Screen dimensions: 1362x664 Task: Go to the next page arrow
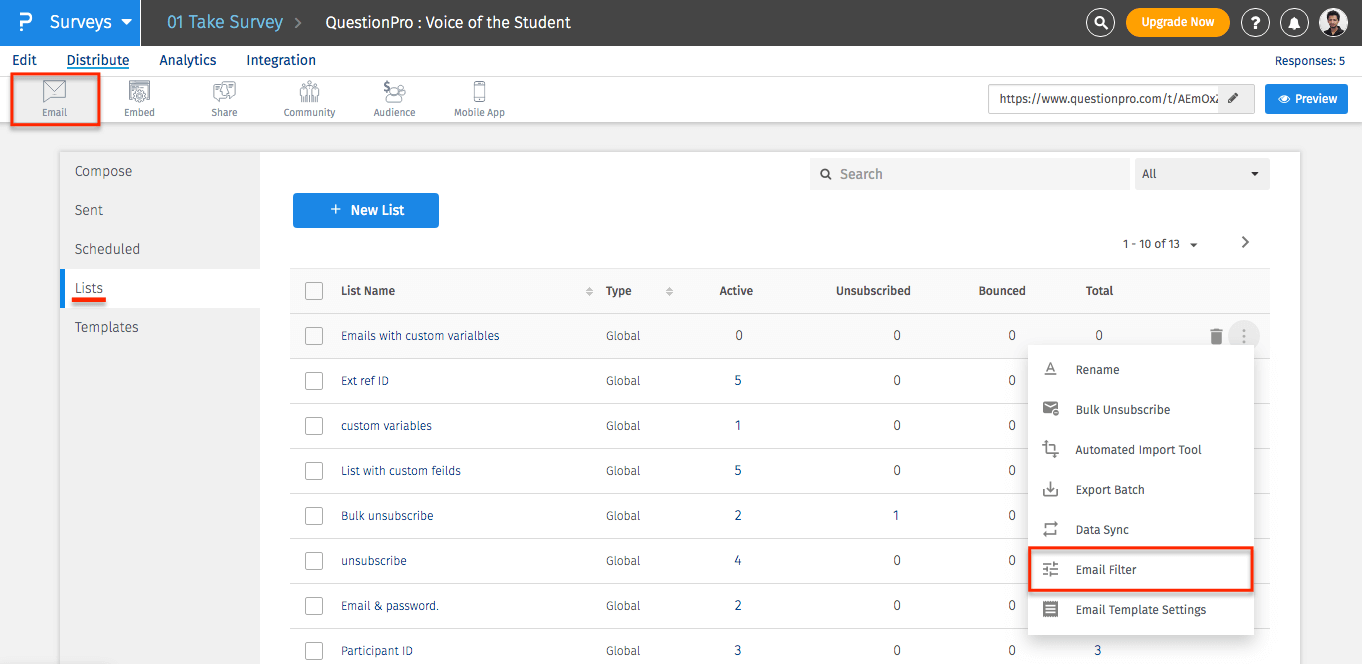[1245, 242]
